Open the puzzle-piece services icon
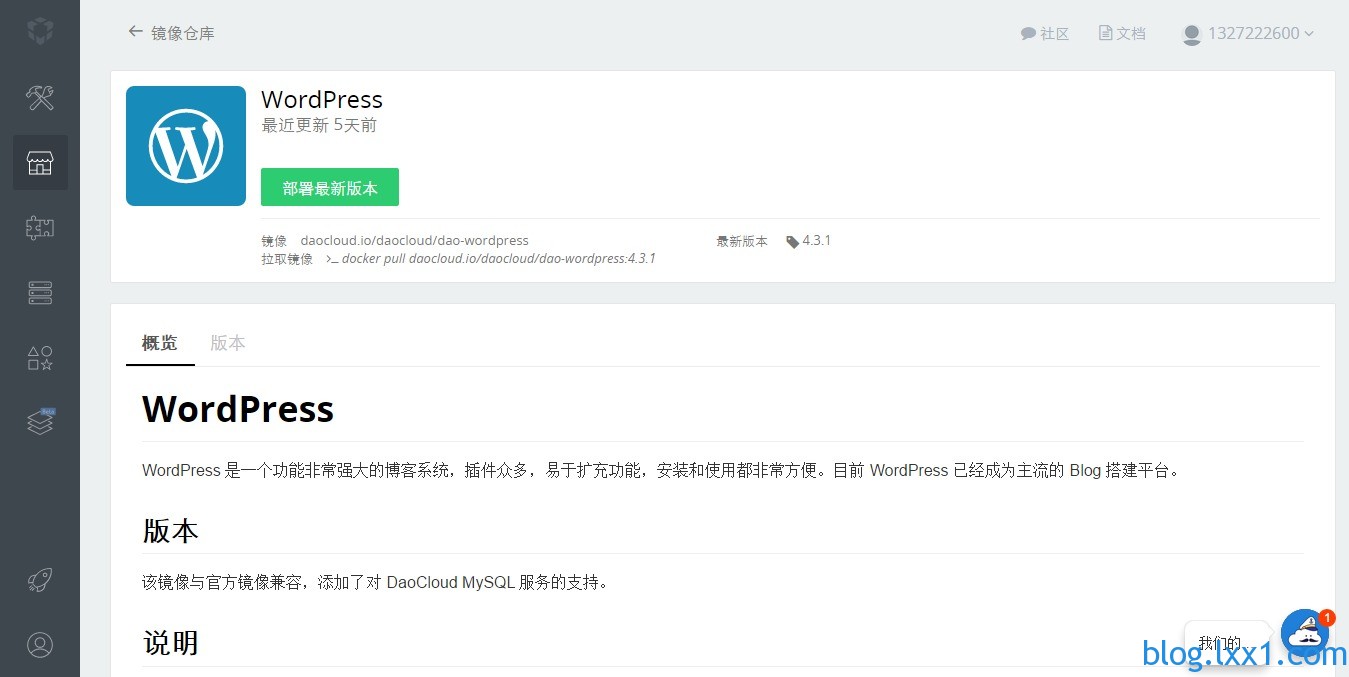 (40, 227)
